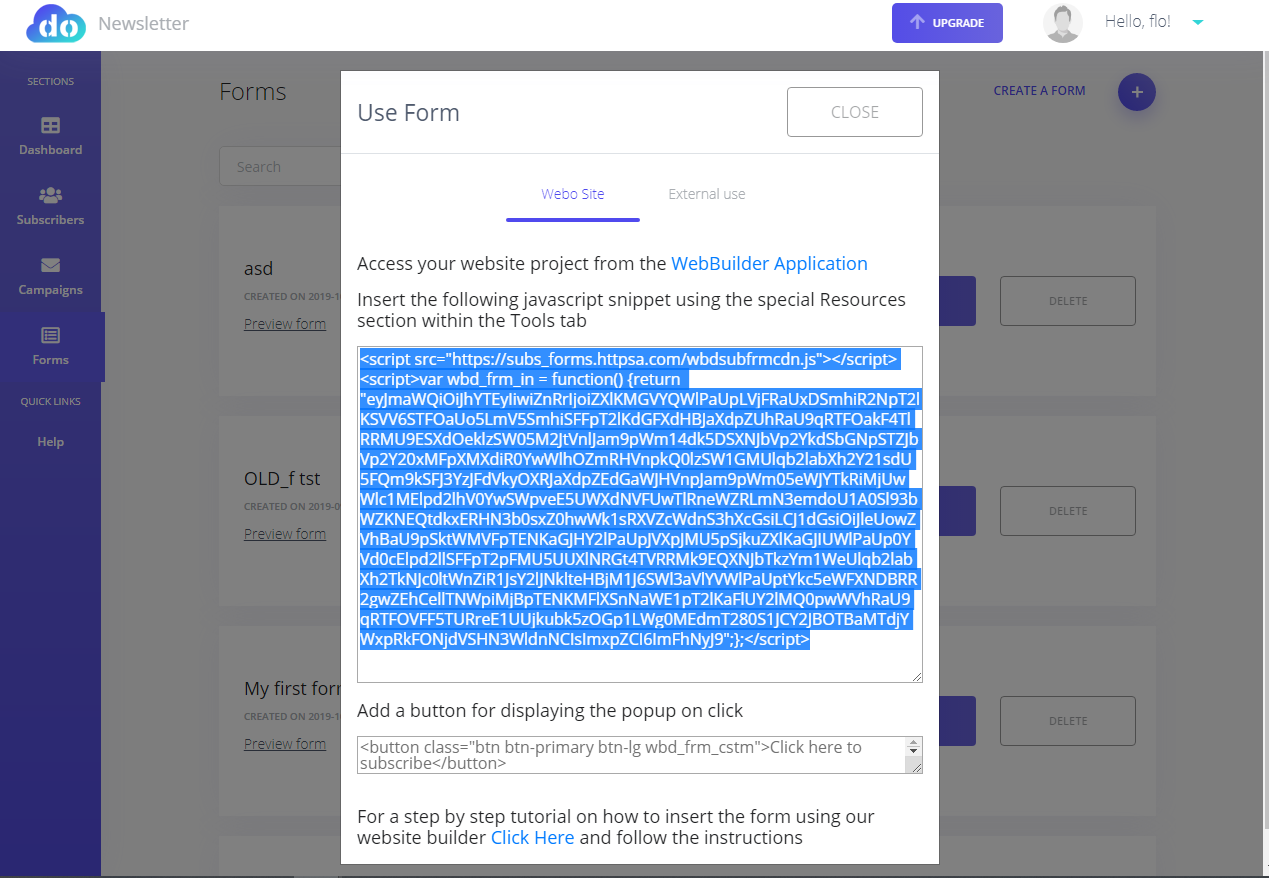Open Preview form for OLD_f tst
This screenshot has width=1269, height=878.
point(285,534)
